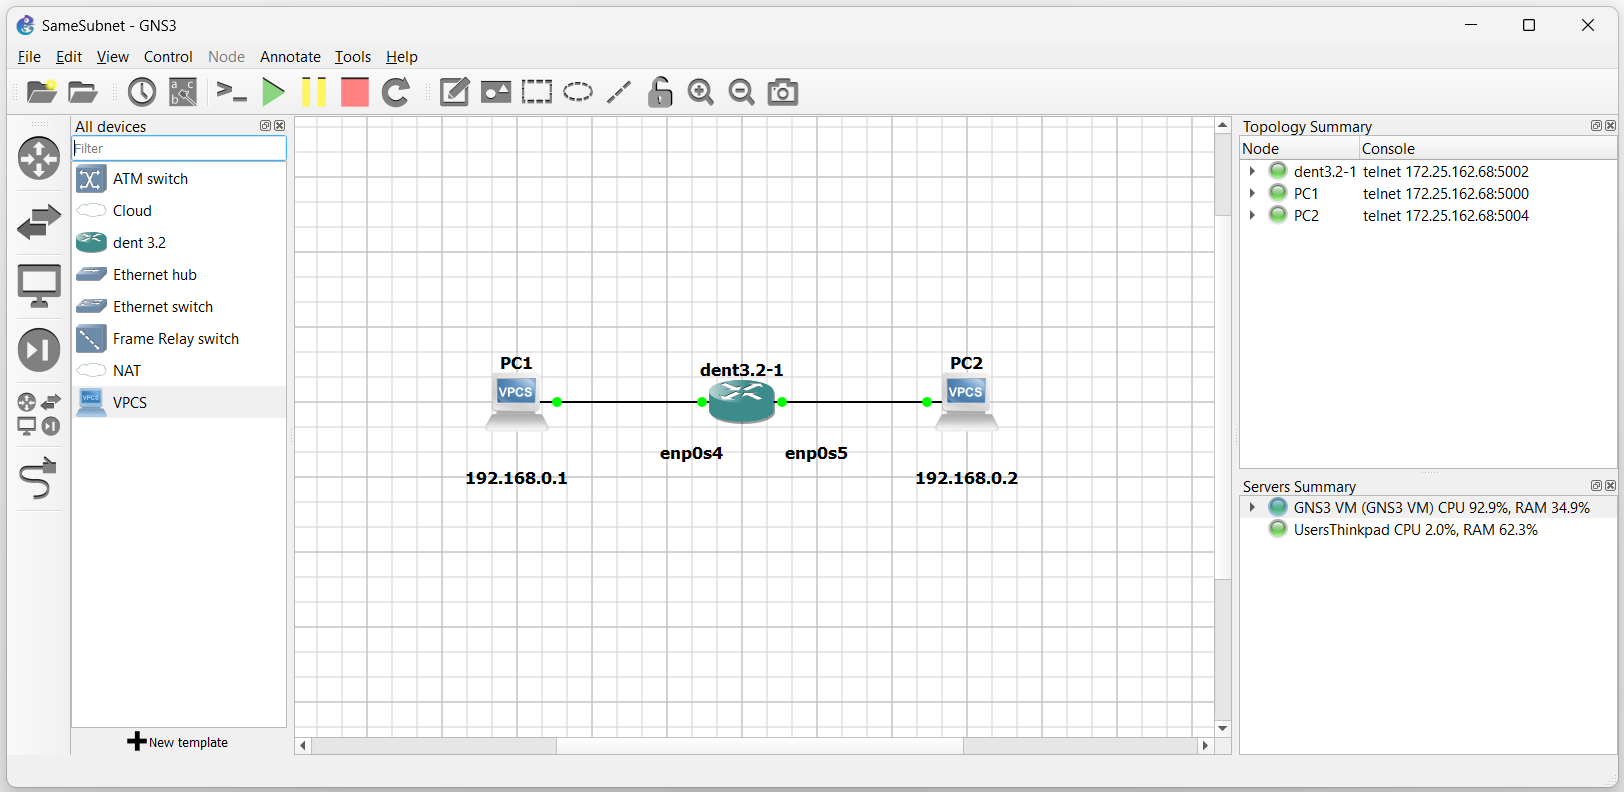Expand PC2 node in Topology Summary
The height and width of the screenshot is (792, 1624).
pos(1252,215)
